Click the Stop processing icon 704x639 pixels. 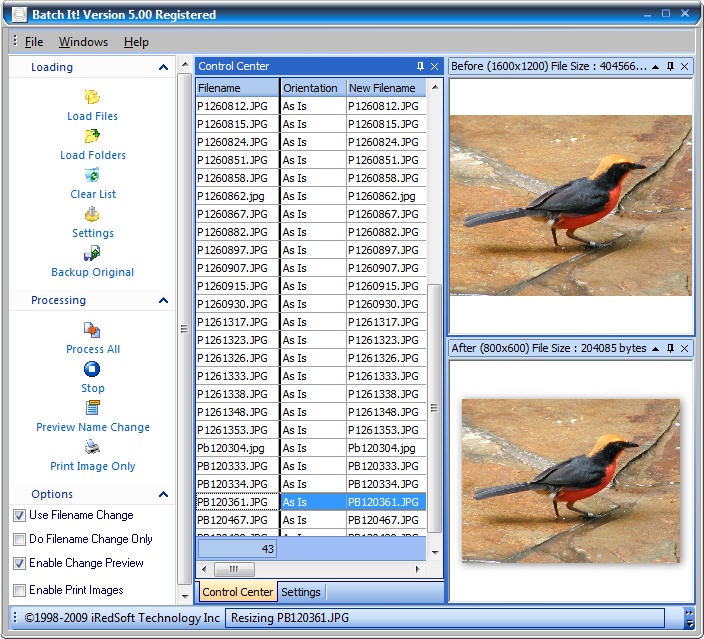click(92, 369)
